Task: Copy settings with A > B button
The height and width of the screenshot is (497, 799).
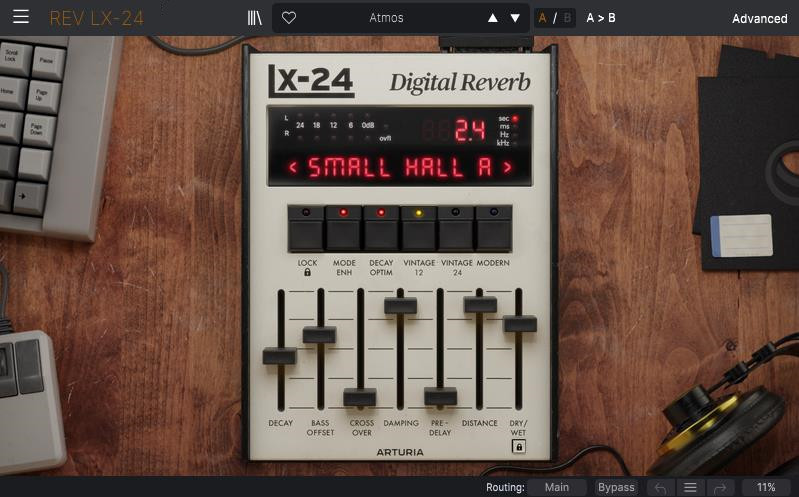Action: [601, 18]
